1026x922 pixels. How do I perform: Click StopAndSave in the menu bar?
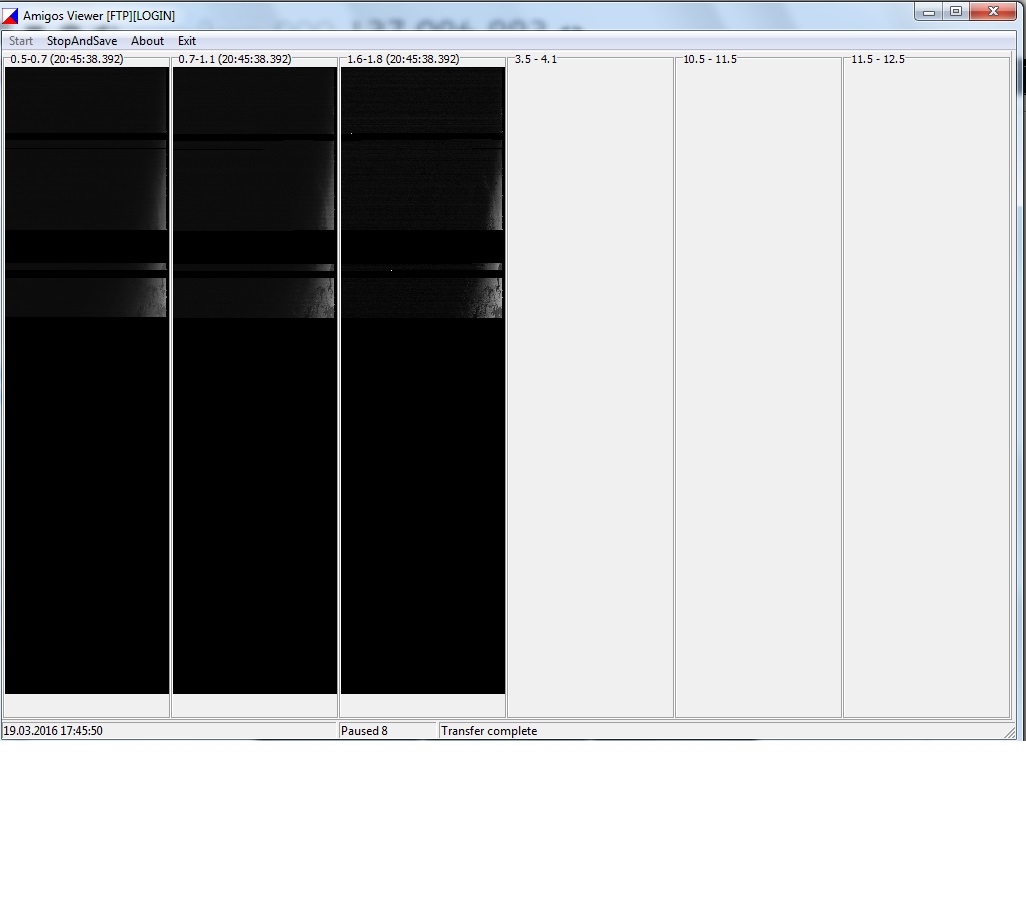pos(82,41)
